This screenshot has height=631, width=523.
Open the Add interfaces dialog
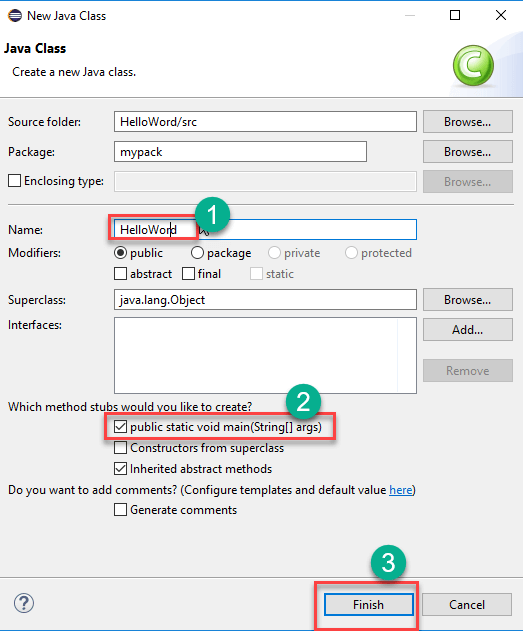coord(467,330)
